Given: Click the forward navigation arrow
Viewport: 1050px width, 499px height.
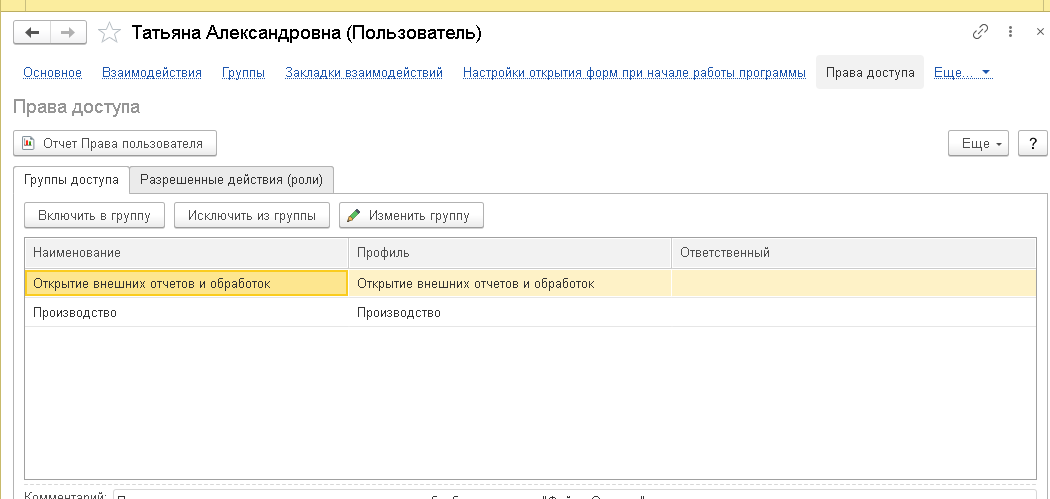Looking at the screenshot, I should click(x=68, y=33).
